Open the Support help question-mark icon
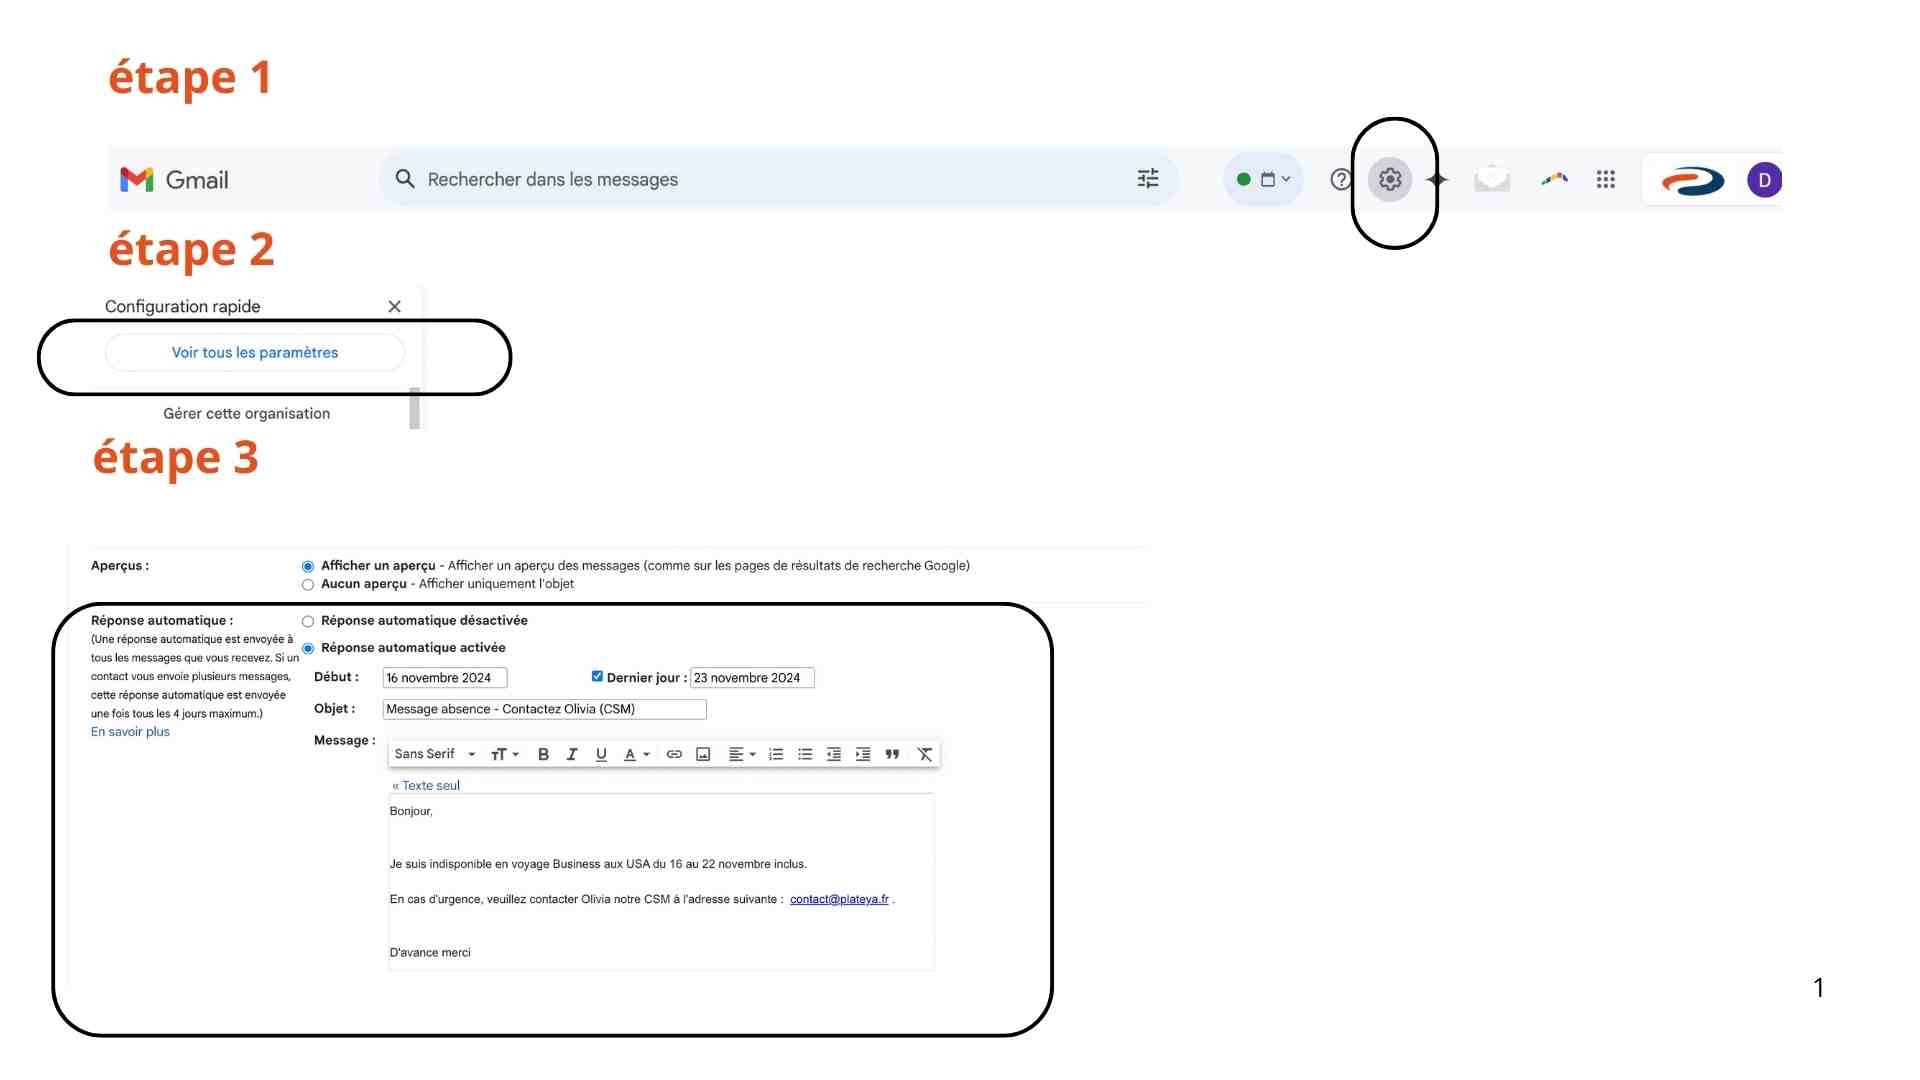The image size is (1920, 1080). 1341,180
